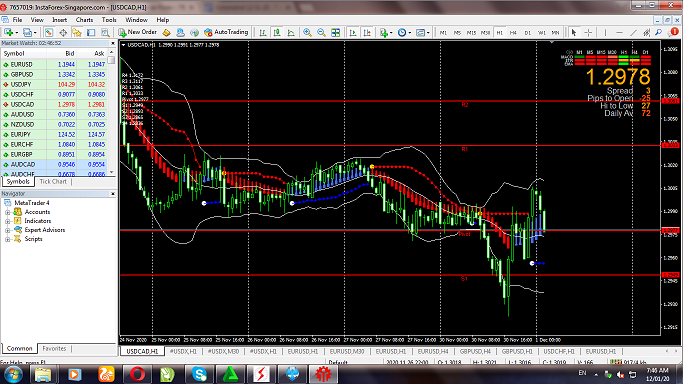This screenshot has height=384, width=683.
Task: Open the Strategy Tester icon
Action: (x=105, y=32)
